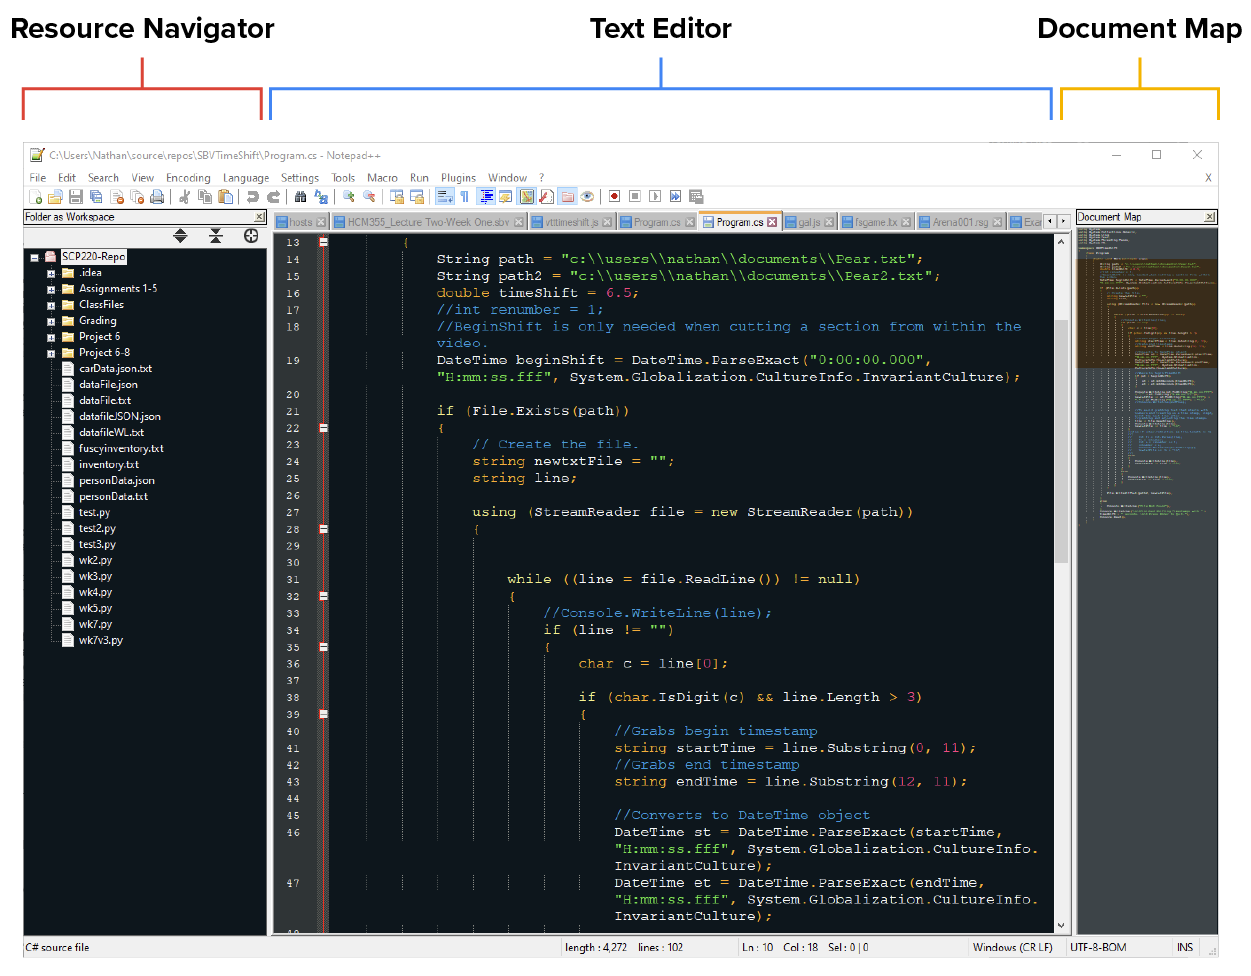Expand the Assignments 1-5 folder
Viewport: 1251px width, 976px height.
pyautogui.click(x=51, y=289)
